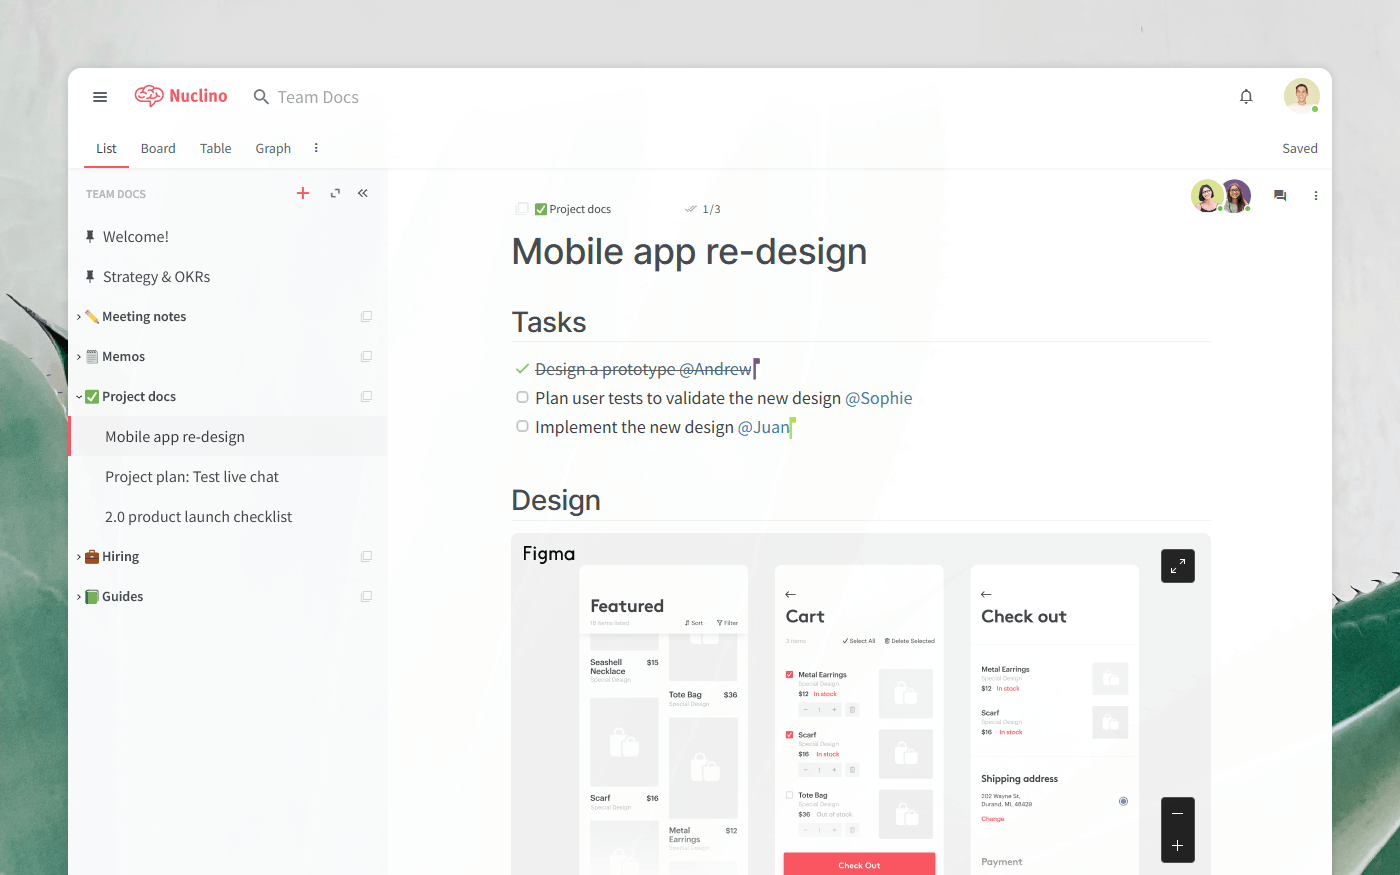Click the Nuclino logo
Viewport: 1400px width, 875px height.
(x=181, y=96)
